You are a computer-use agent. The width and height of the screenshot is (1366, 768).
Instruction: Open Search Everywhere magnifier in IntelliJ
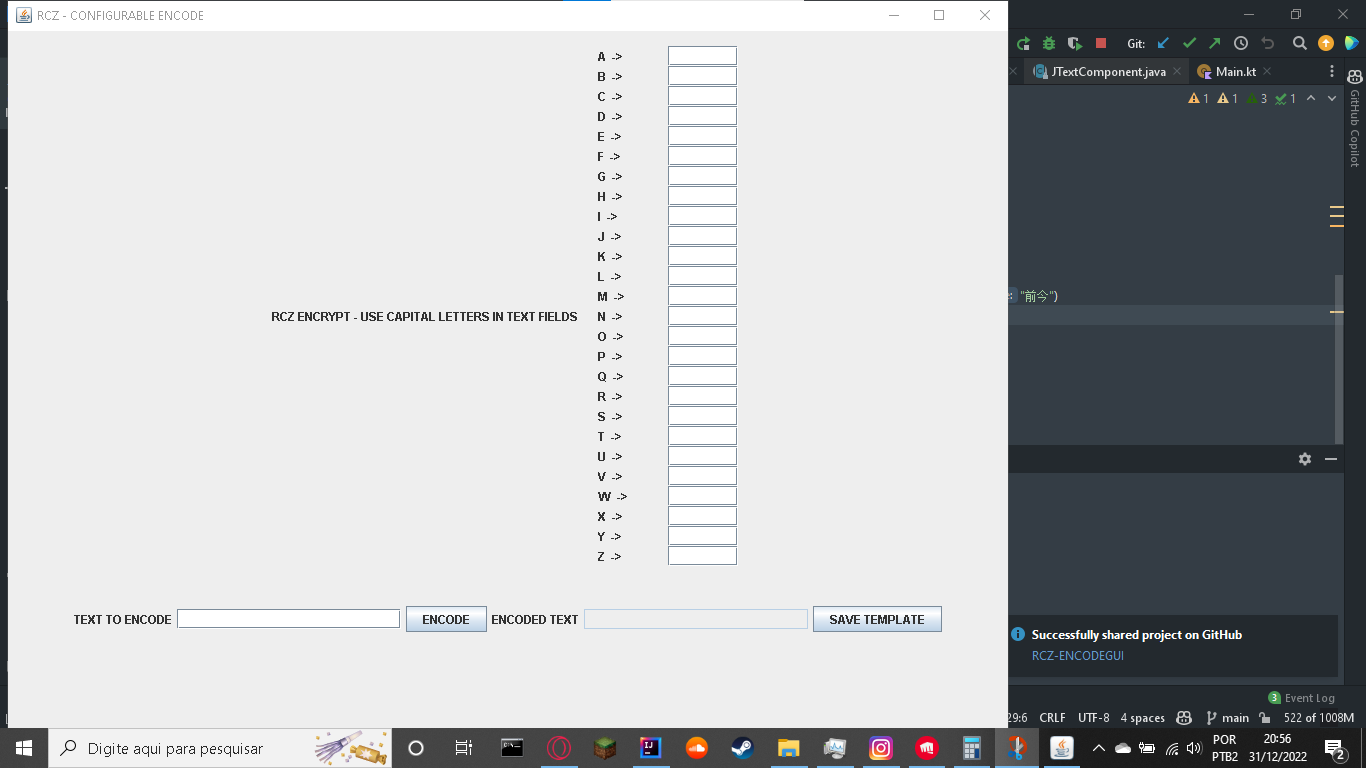click(x=1300, y=43)
